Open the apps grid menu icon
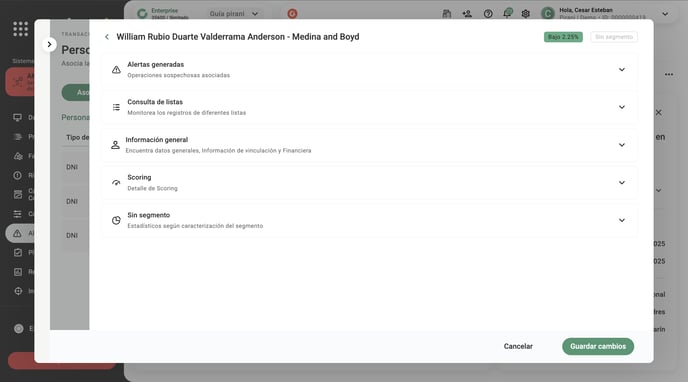The width and height of the screenshot is (688, 382). 20,29
